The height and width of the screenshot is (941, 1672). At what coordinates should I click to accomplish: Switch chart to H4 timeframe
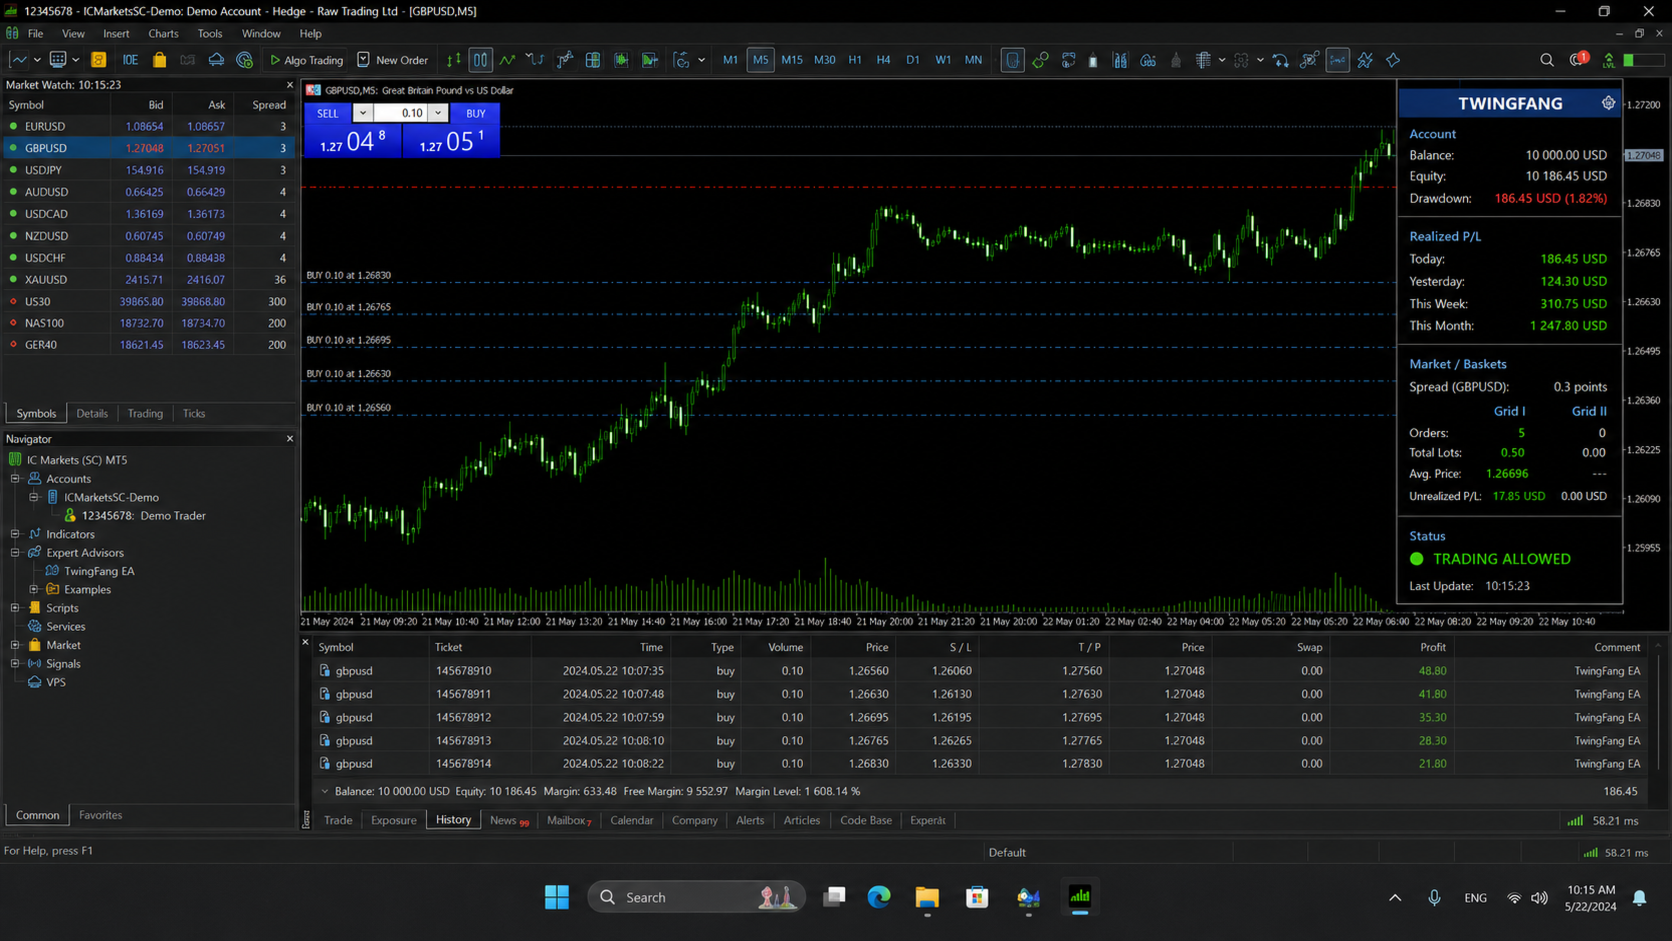tap(883, 60)
